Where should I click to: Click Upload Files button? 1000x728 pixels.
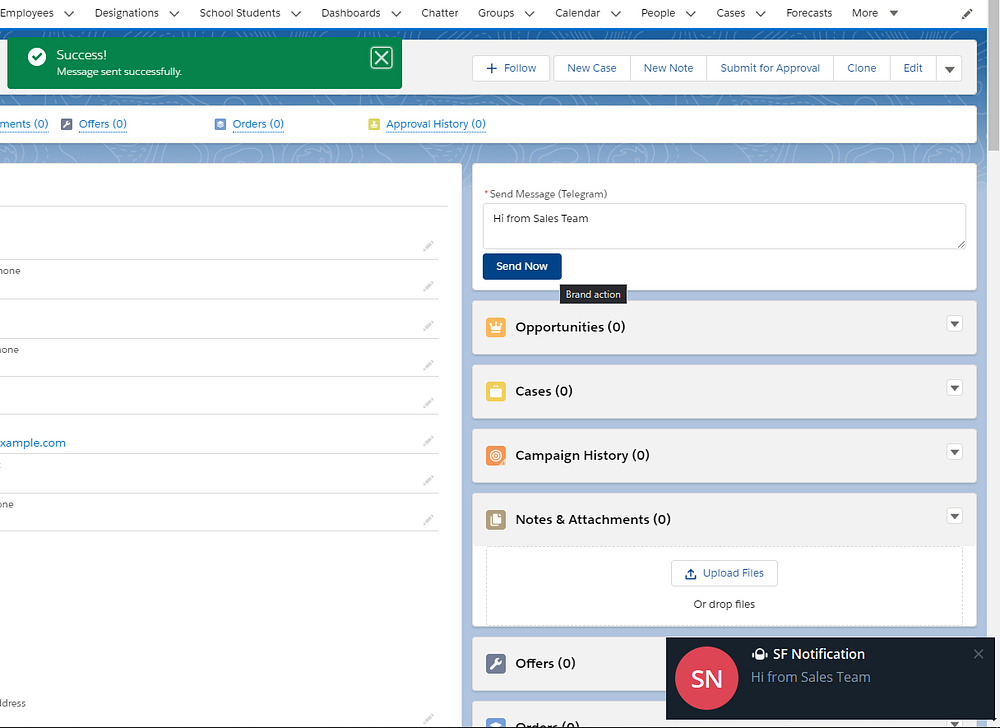(724, 574)
